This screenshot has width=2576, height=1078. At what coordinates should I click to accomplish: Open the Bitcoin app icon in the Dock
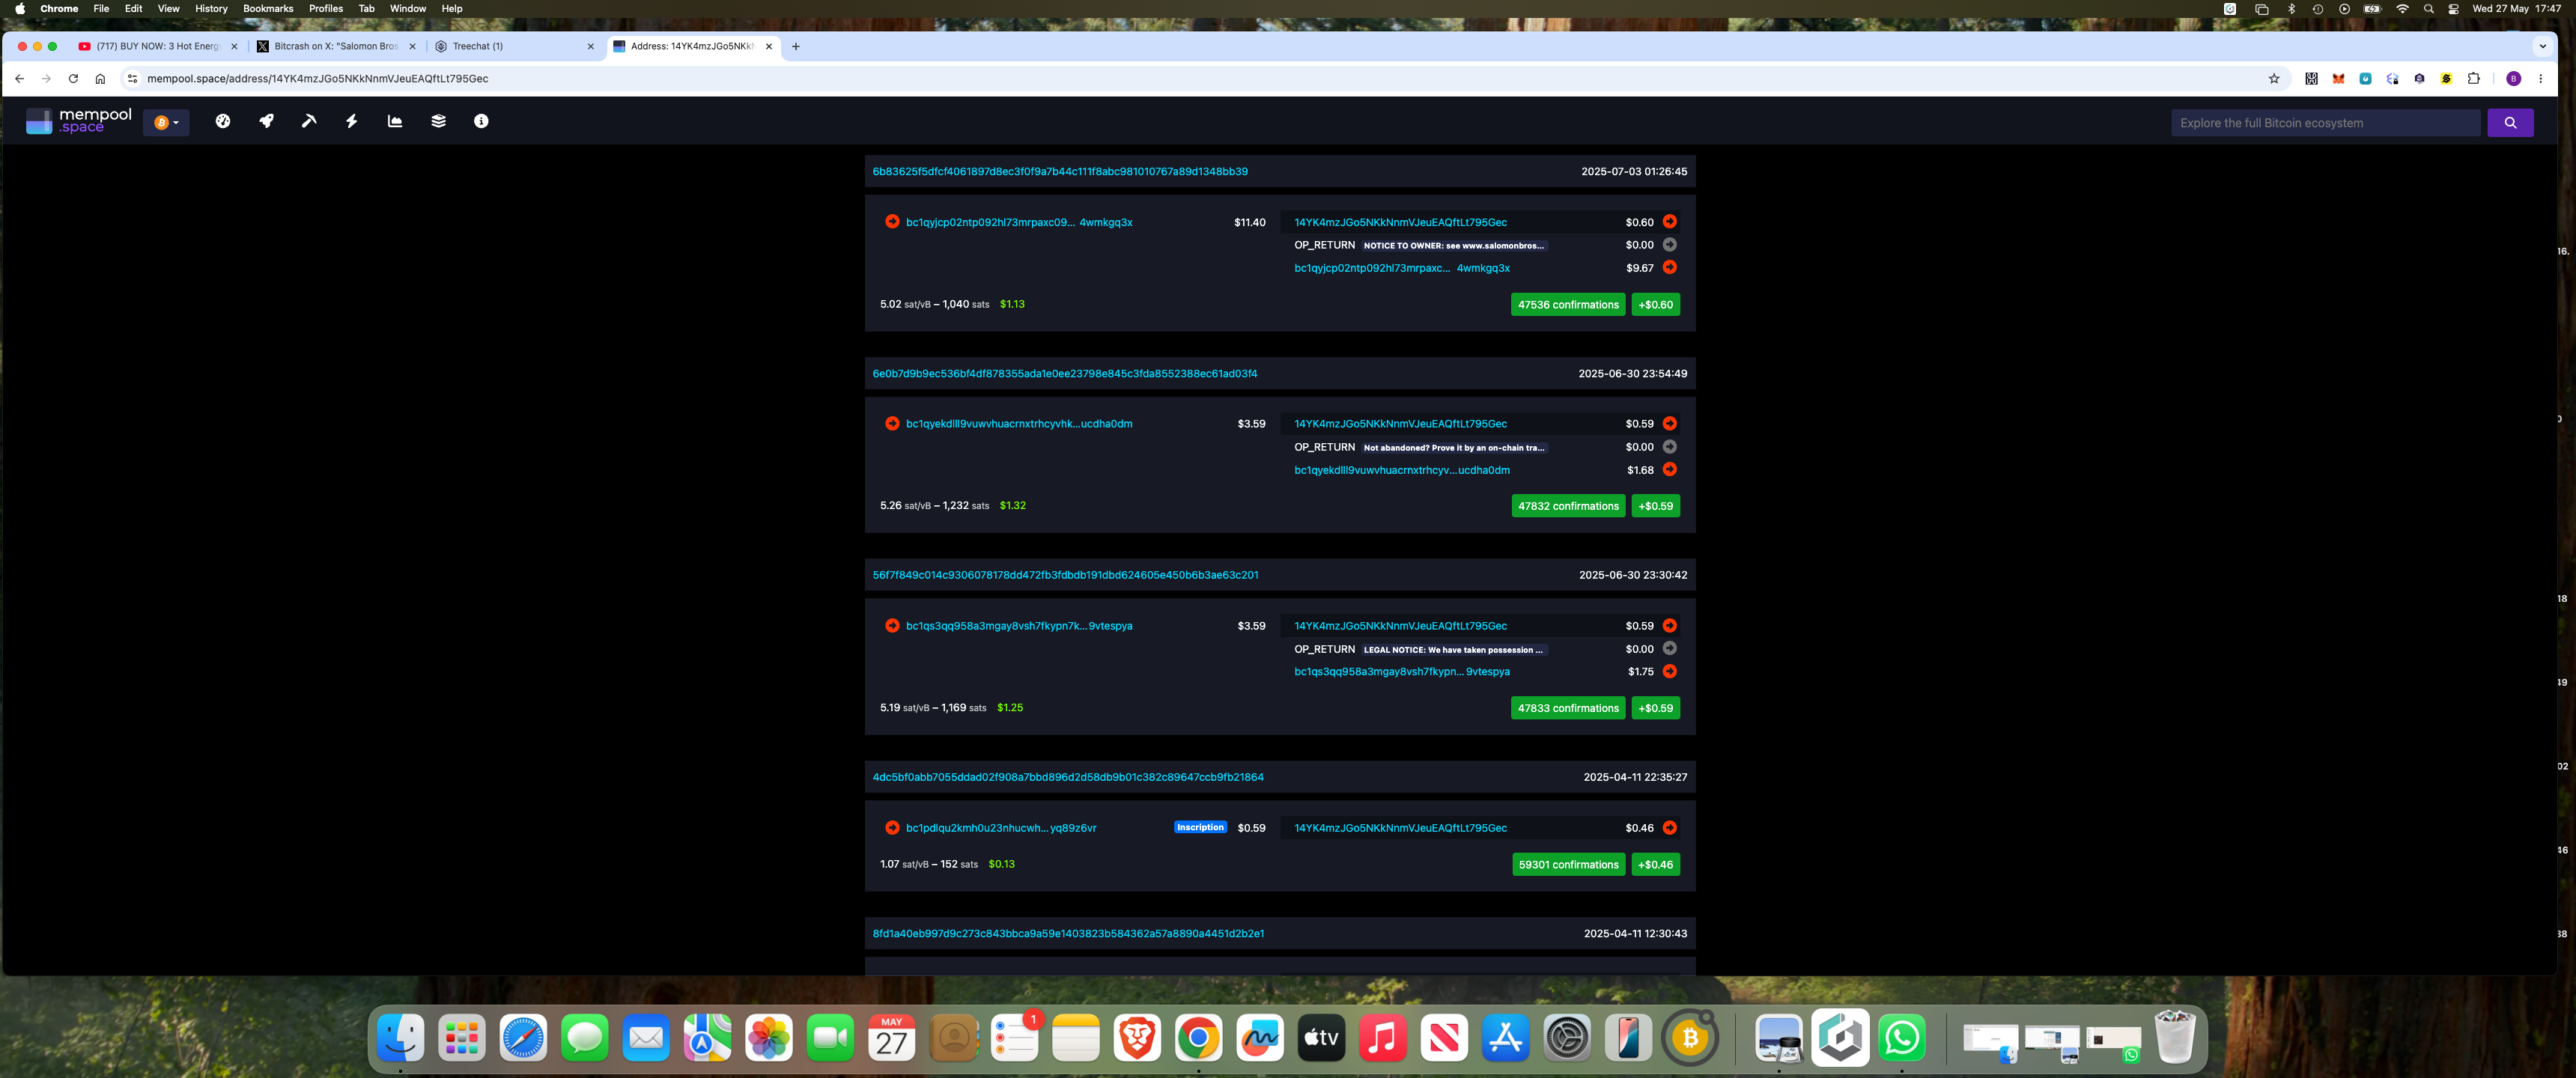[x=1690, y=1038]
